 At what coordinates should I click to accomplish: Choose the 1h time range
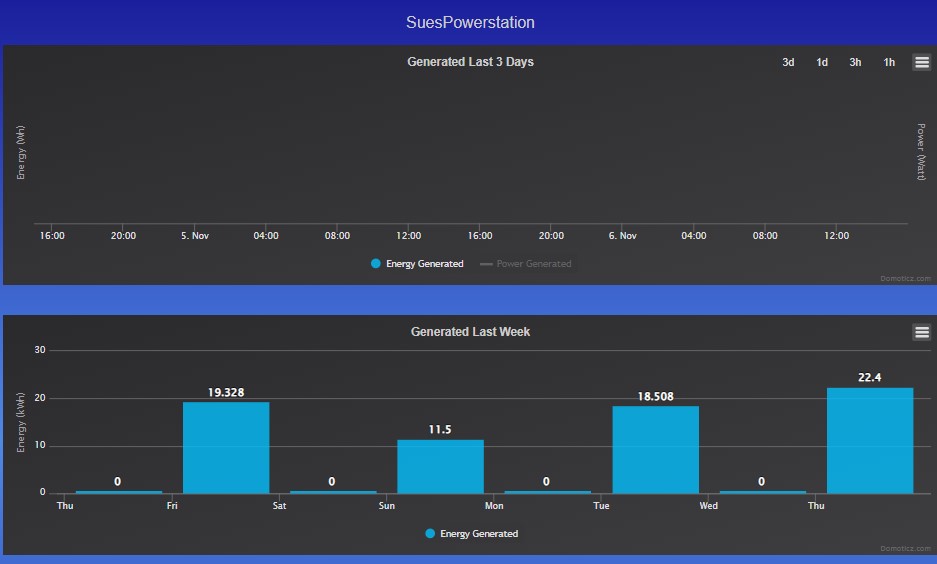pyautogui.click(x=889, y=62)
